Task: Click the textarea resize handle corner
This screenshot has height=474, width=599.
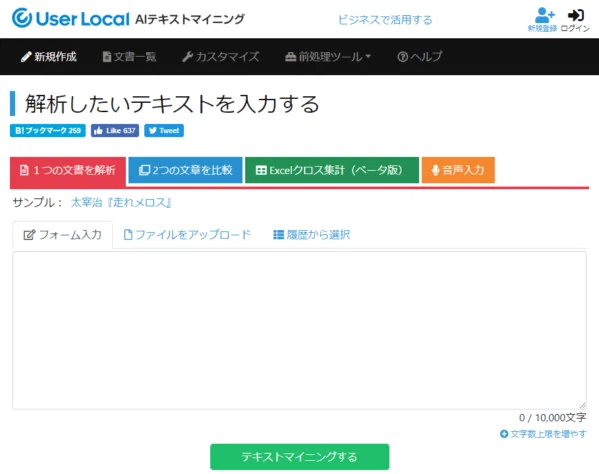Action: tap(582, 405)
